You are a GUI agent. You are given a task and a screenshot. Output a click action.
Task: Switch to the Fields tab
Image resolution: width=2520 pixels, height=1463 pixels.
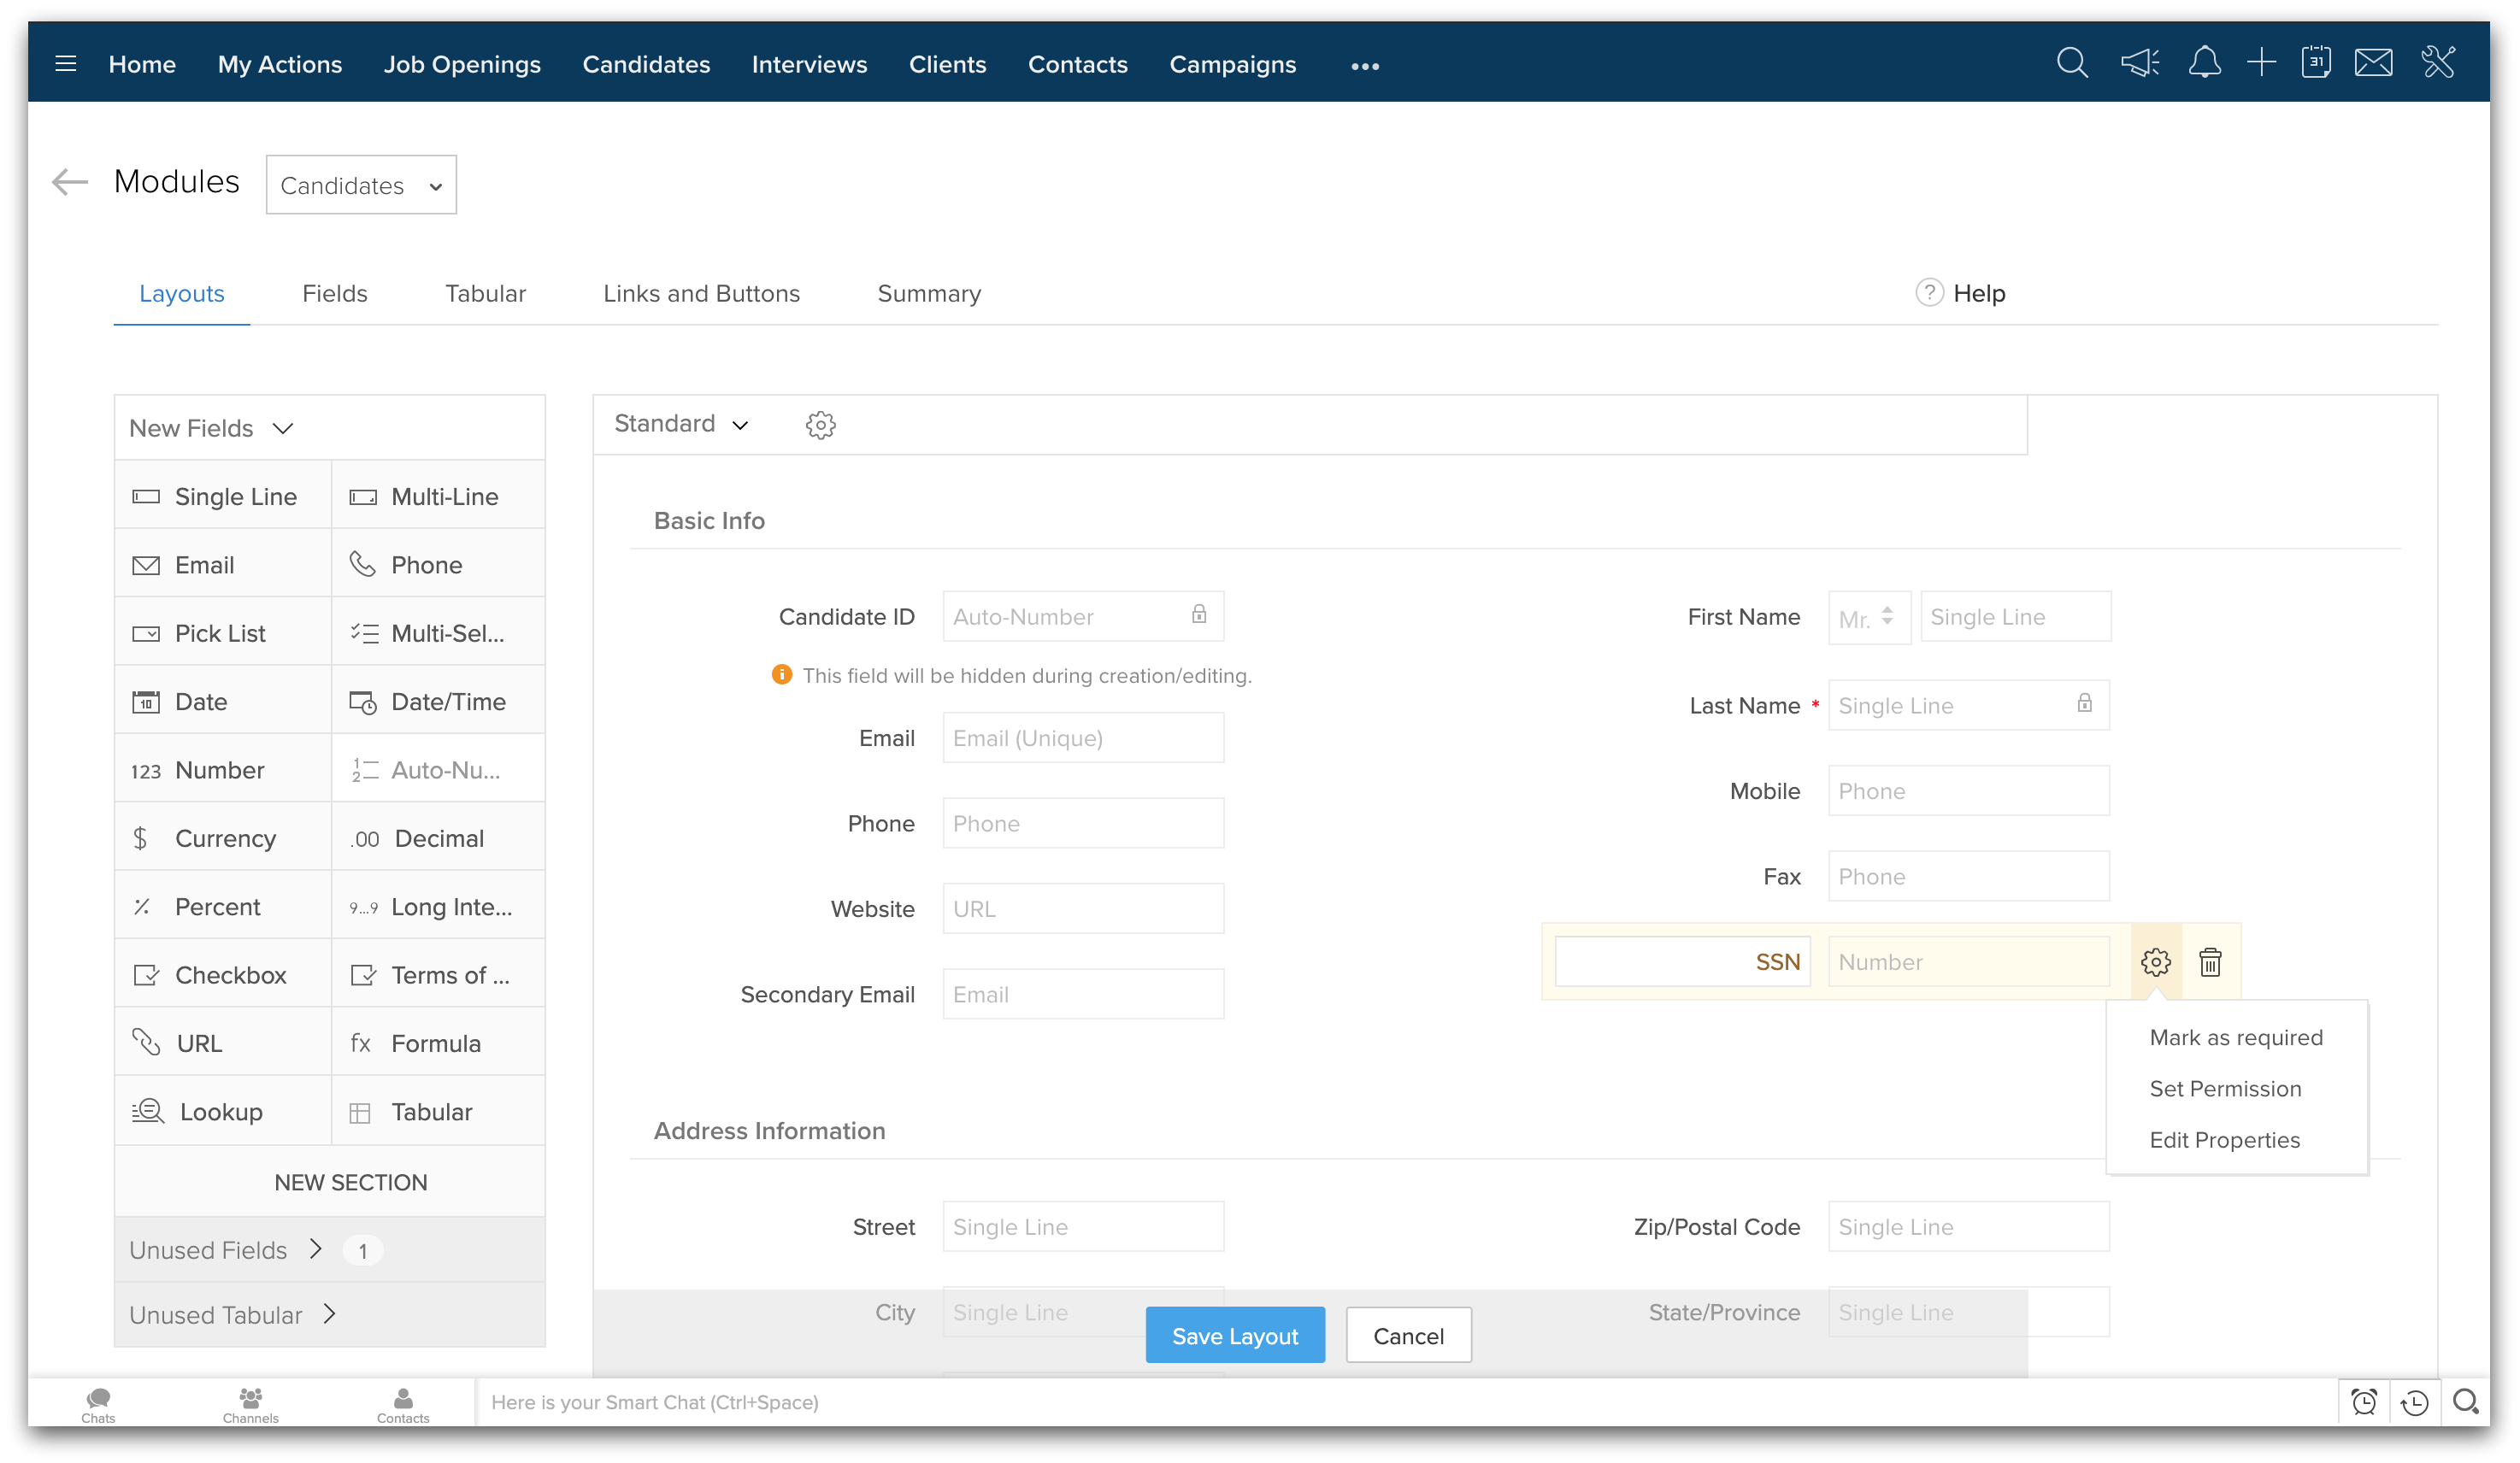pyautogui.click(x=334, y=293)
